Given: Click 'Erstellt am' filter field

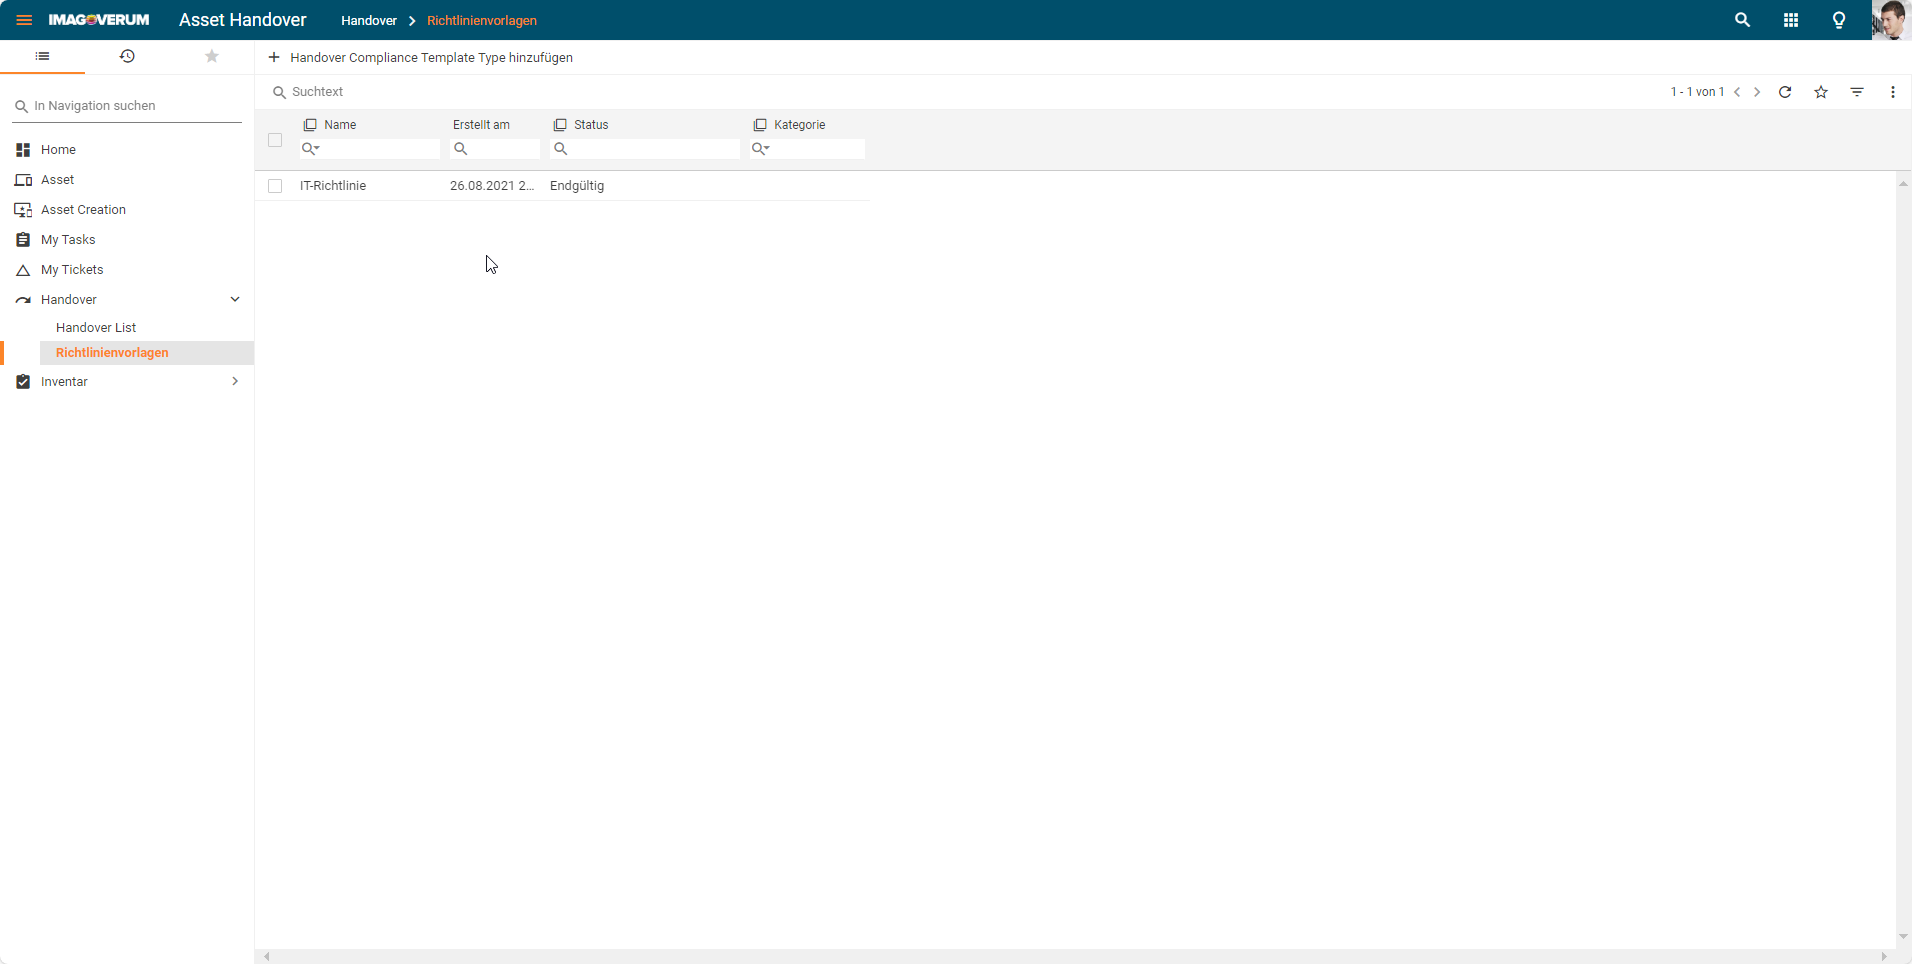Looking at the screenshot, I should pyautogui.click(x=495, y=149).
